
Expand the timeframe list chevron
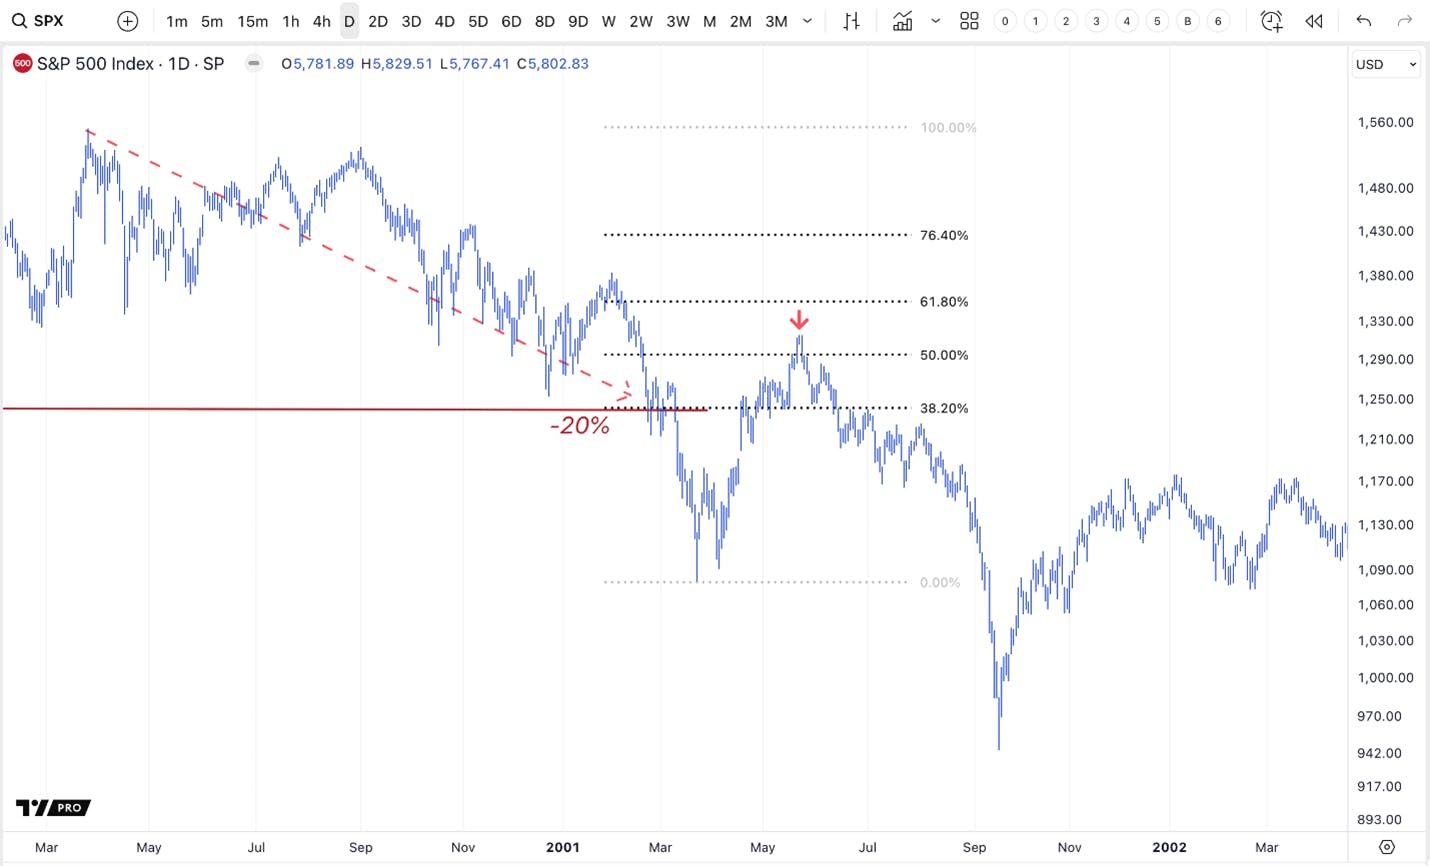pos(808,21)
